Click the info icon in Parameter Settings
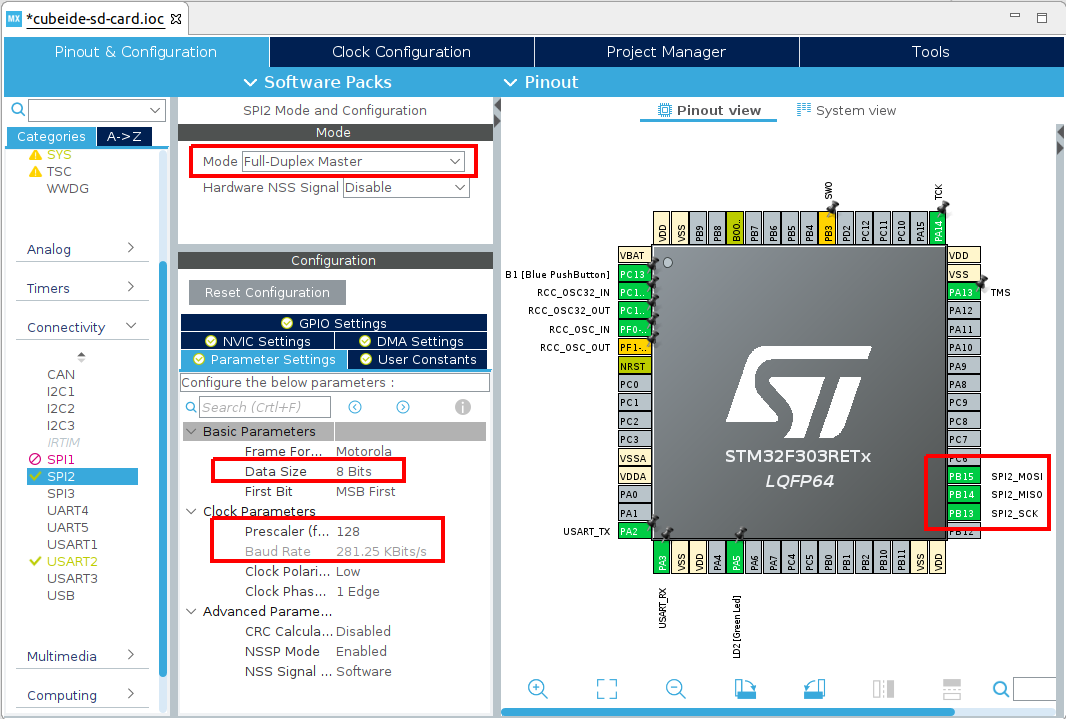The image size is (1066, 719). (462, 407)
